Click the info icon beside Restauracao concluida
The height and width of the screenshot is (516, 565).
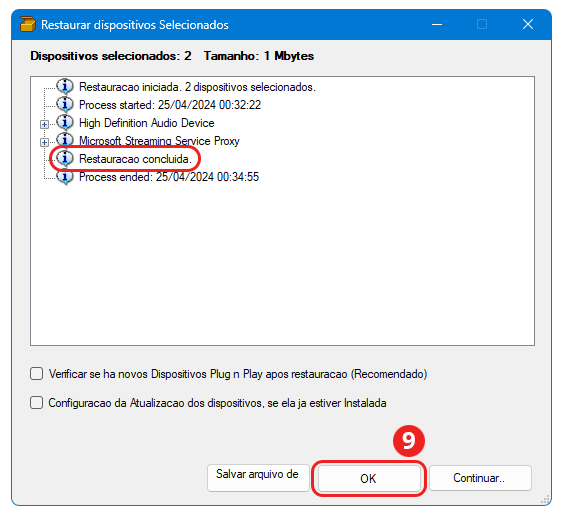click(65, 158)
